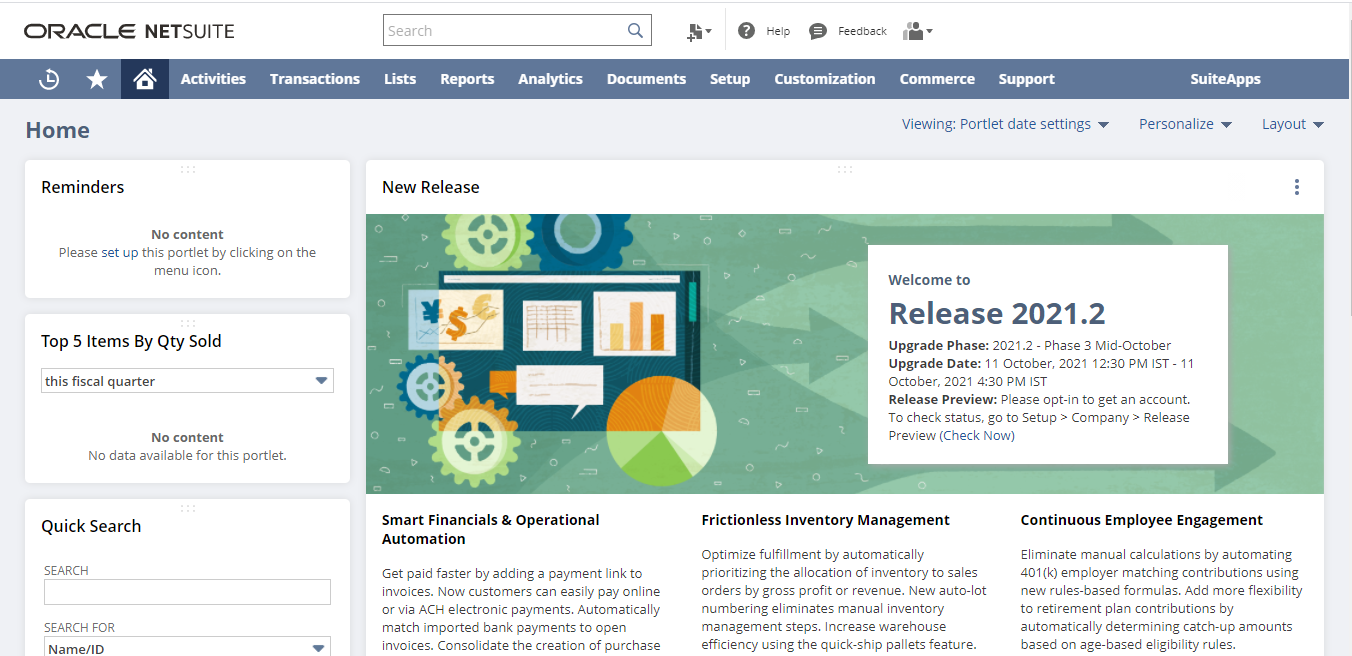Open the Reports menu
Screen dimensions: 1352x656
467,79
